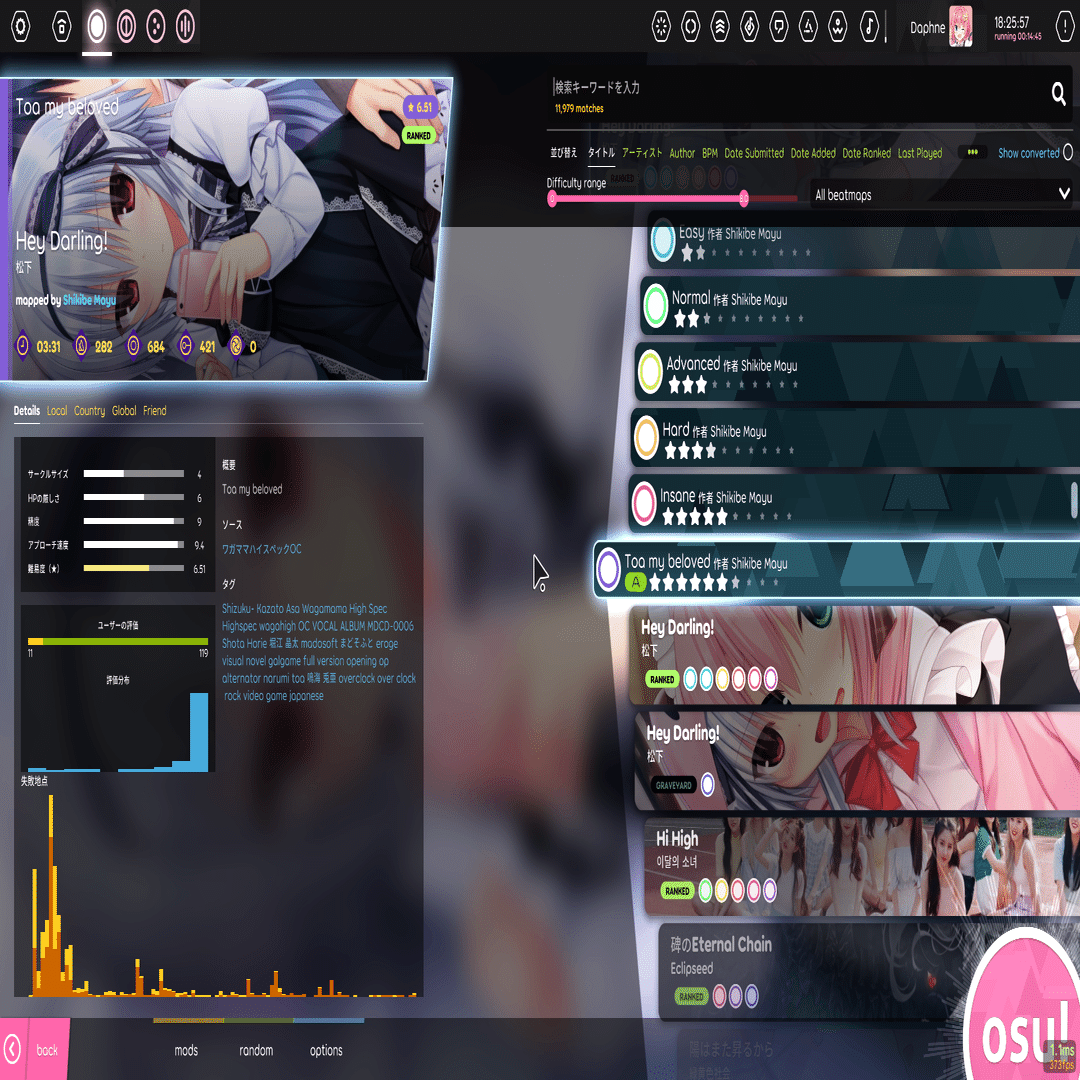Click the back arrow icon

12,1050
